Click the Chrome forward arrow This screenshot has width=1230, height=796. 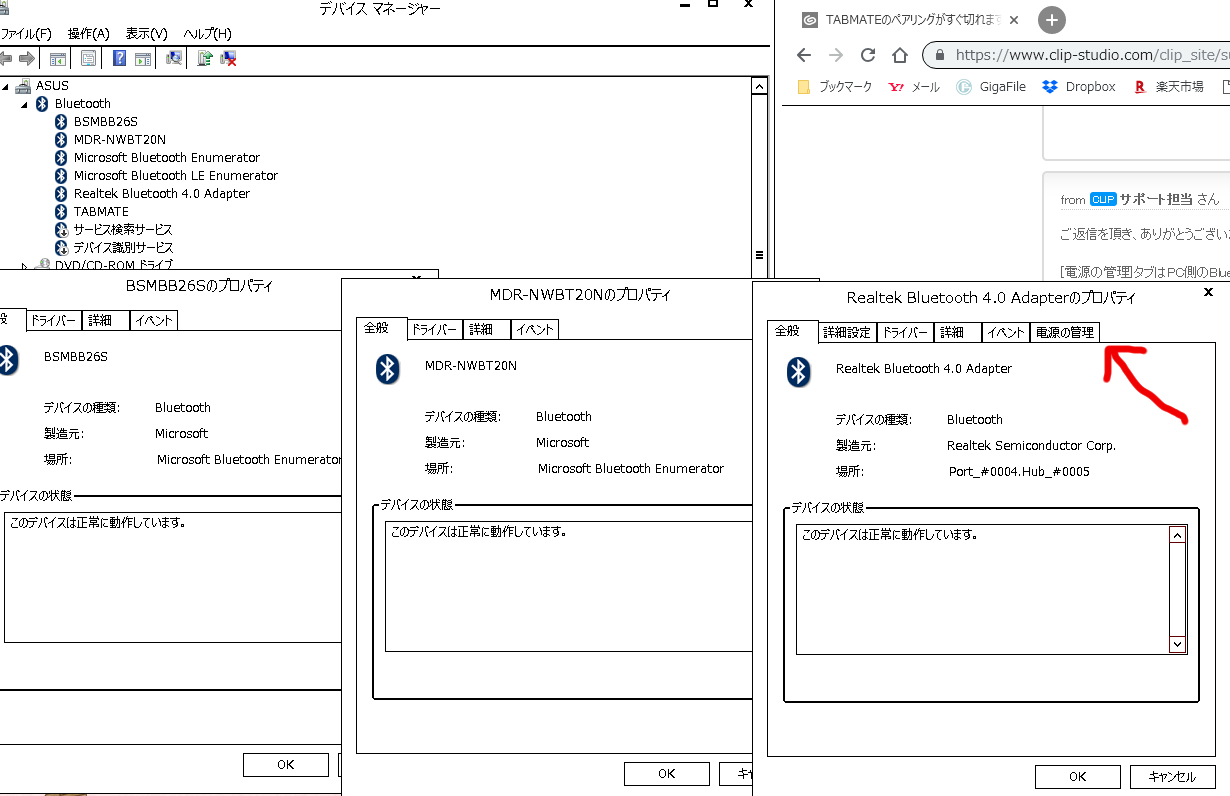pyautogui.click(x=836, y=55)
